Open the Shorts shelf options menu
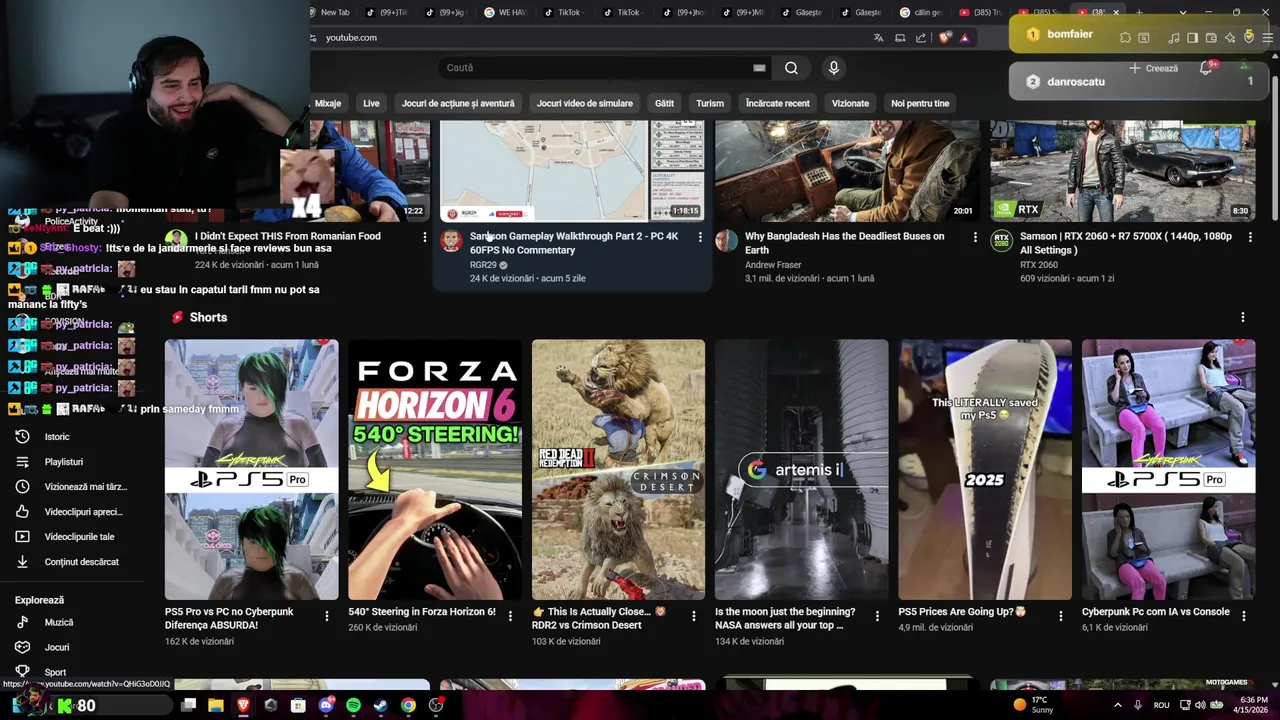The height and width of the screenshot is (720, 1280). (1243, 317)
